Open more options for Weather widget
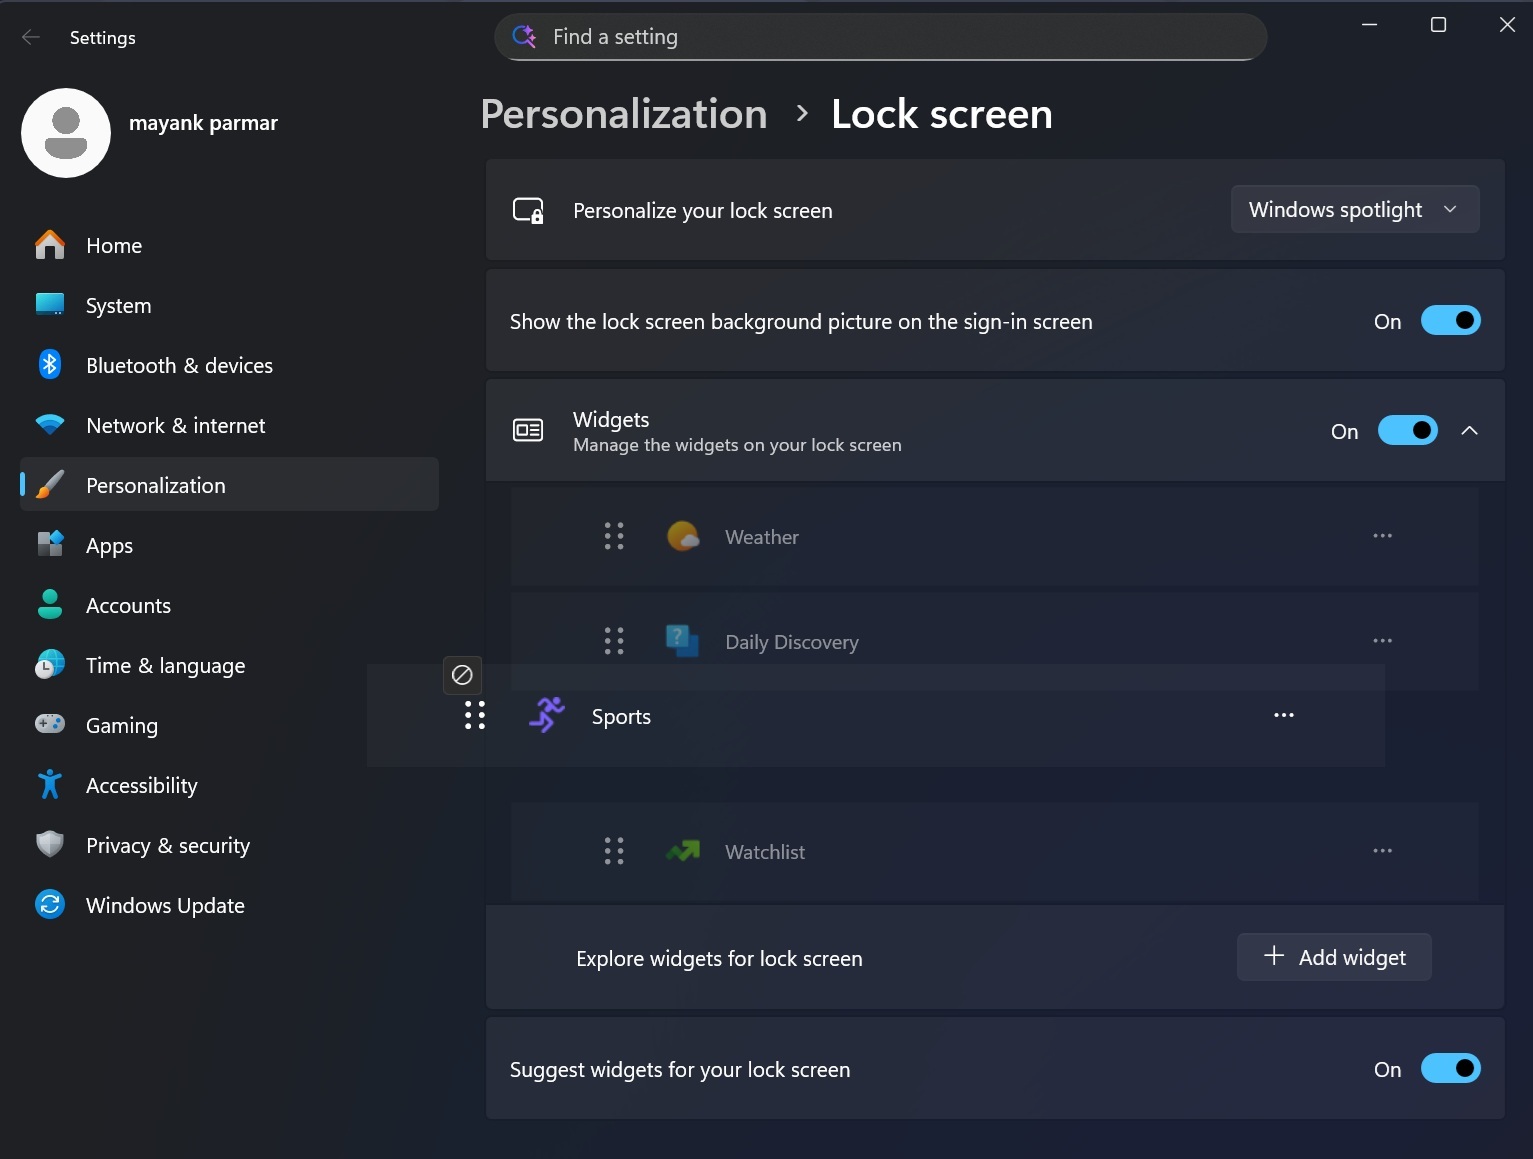 click(x=1382, y=535)
